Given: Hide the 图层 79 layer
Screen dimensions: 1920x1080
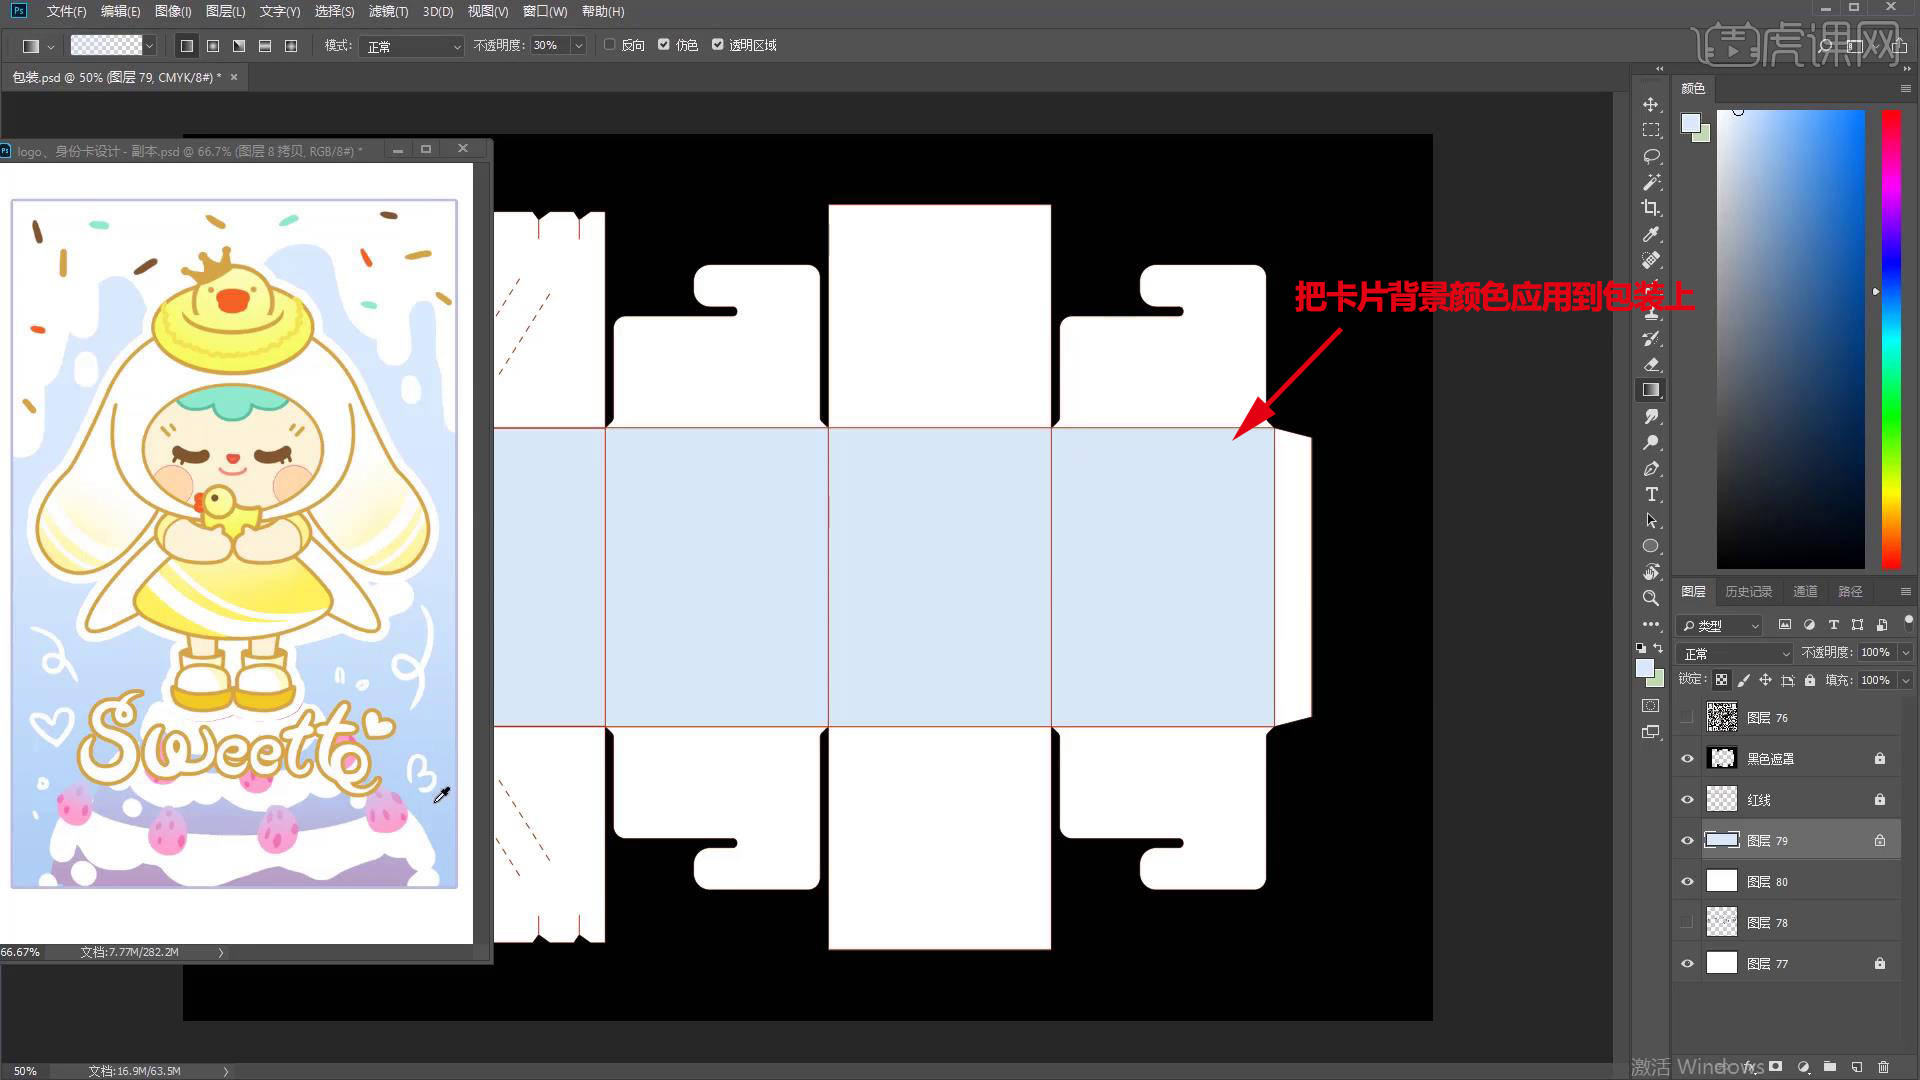Looking at the screenshot, I should (x=1687, y=841).
